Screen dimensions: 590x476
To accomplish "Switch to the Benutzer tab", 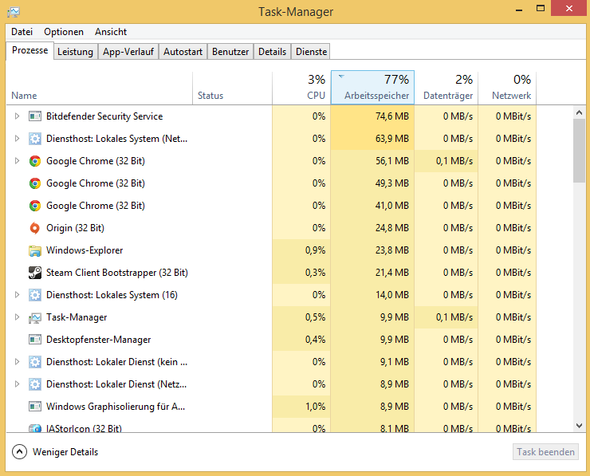I will pos(230,52).
